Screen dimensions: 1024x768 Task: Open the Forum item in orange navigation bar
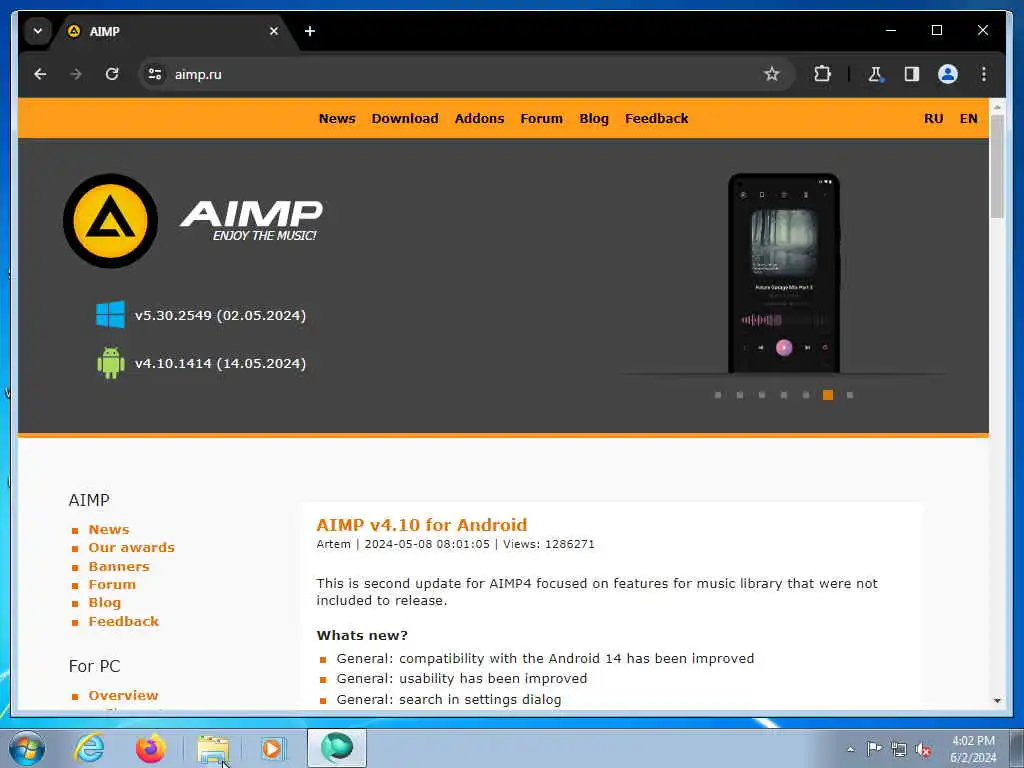[x=541, y=119]
